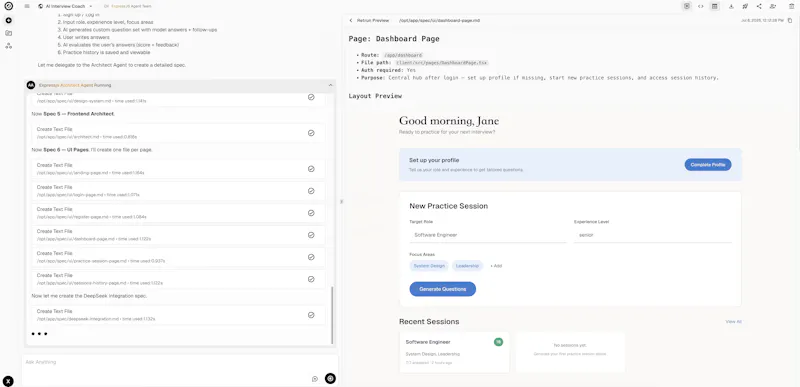Click the check icon on the practice-session-page.md row

coord(311,257)
